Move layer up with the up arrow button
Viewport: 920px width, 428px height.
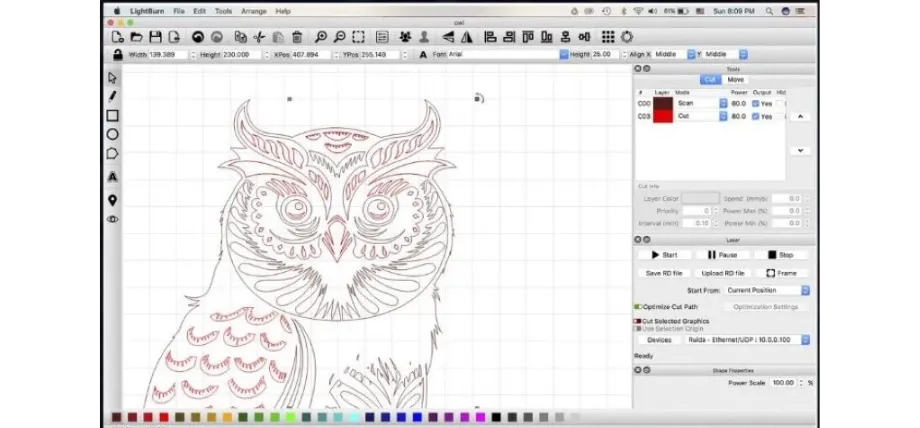[800, 116]
